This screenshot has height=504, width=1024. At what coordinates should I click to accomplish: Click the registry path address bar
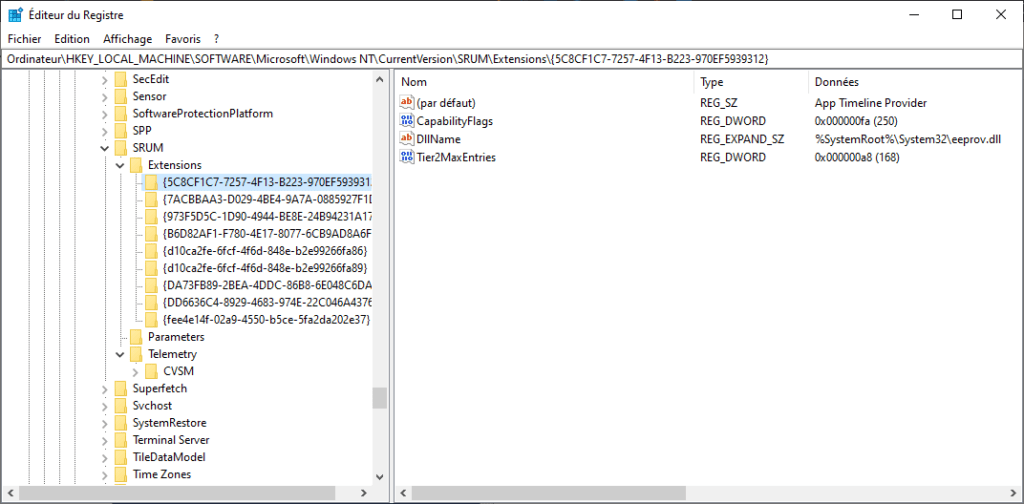500,59
